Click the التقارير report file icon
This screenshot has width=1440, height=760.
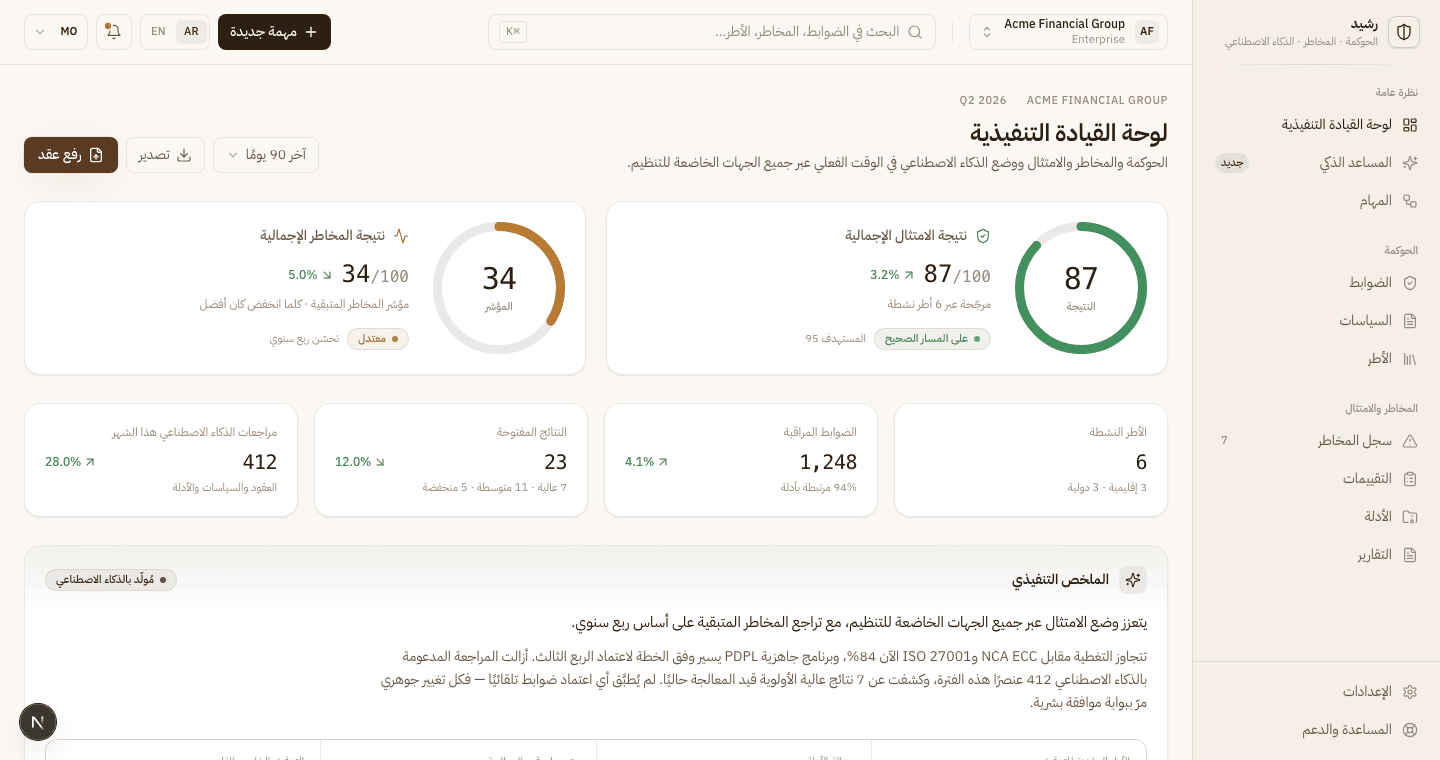pos(1410,555)
